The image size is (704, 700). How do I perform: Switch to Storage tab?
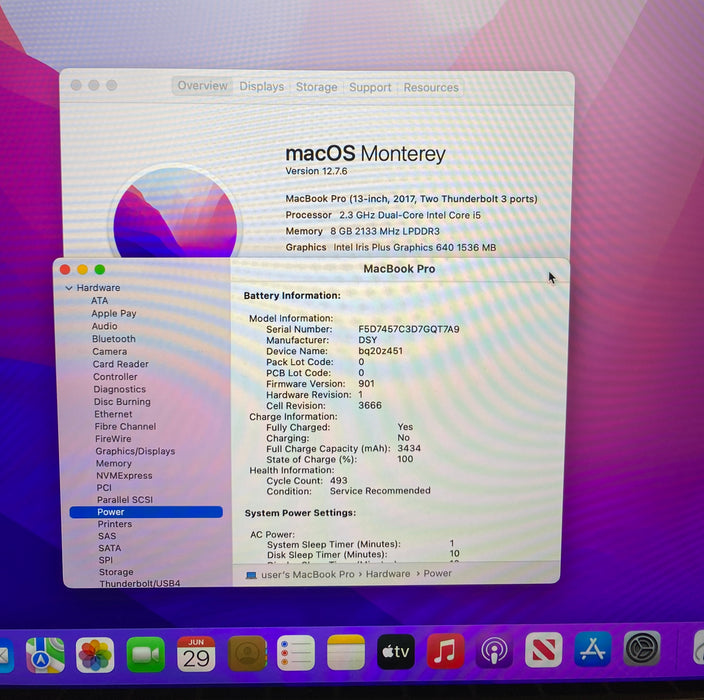click(317, 87)
